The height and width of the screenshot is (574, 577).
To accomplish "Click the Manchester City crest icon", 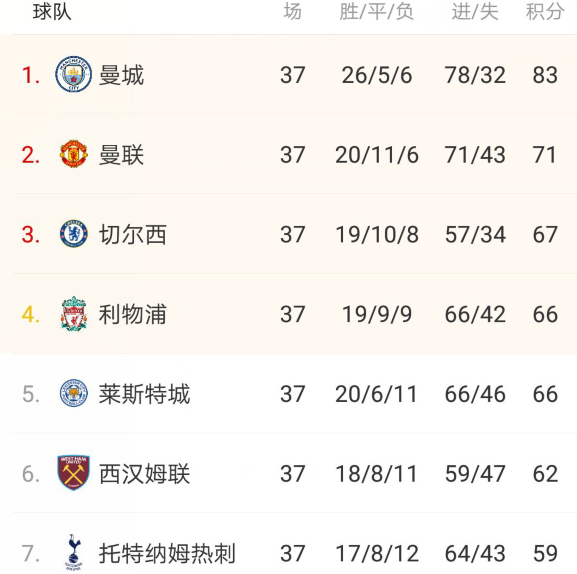I will pyautogui.click(x=74, y=74).
